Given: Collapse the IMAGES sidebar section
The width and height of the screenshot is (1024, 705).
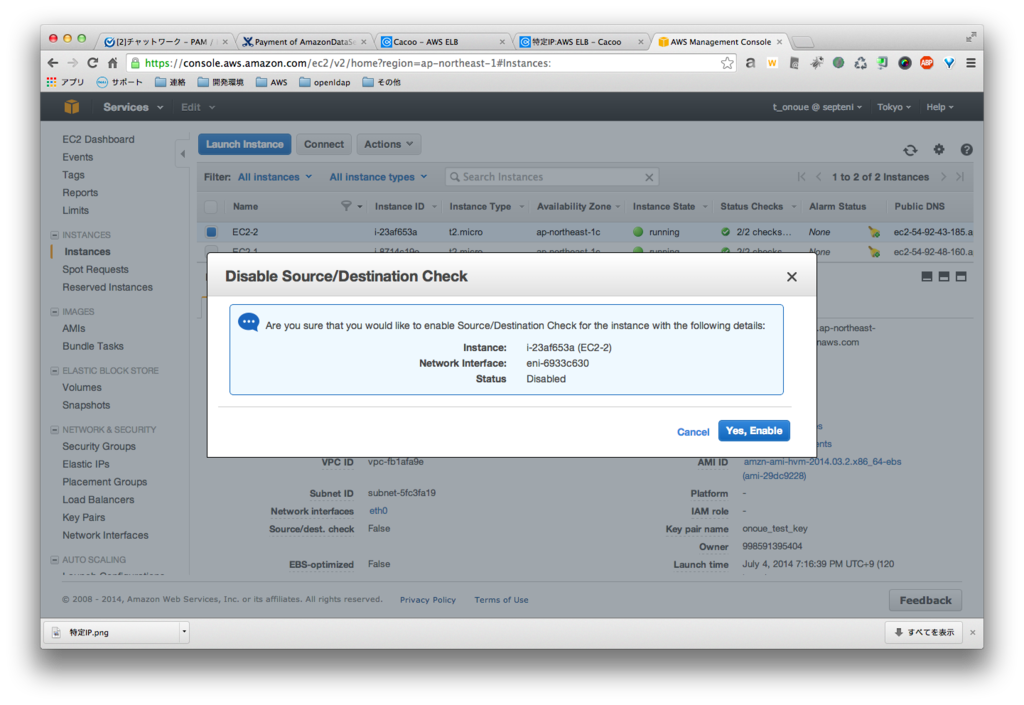Looking at the screenshot, I should (55, 312).
